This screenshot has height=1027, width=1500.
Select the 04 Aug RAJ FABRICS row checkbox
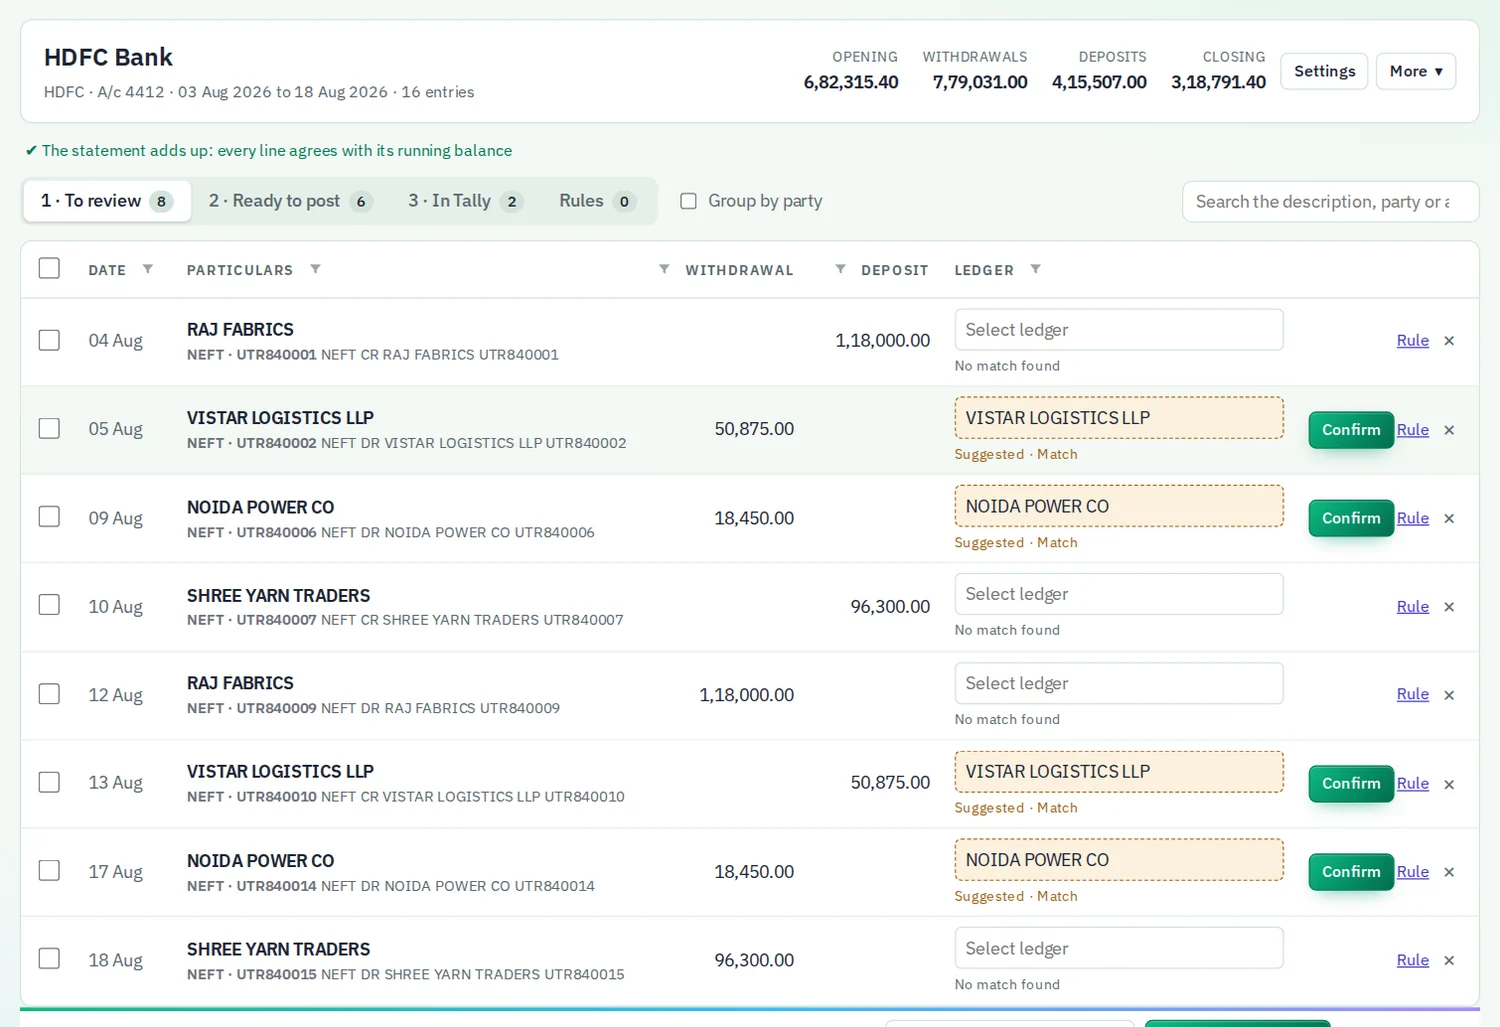pos(49,340)
